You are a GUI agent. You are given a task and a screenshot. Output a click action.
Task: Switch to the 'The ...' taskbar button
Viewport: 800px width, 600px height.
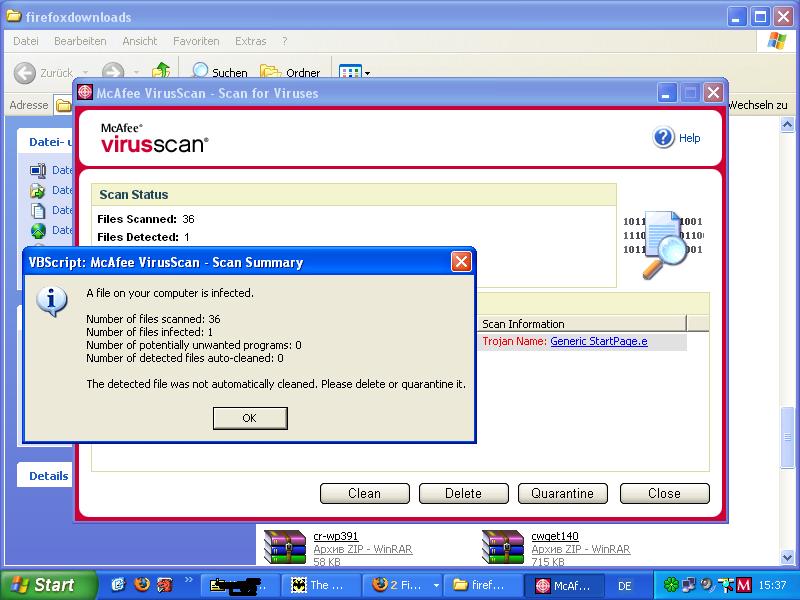(320, 585)
